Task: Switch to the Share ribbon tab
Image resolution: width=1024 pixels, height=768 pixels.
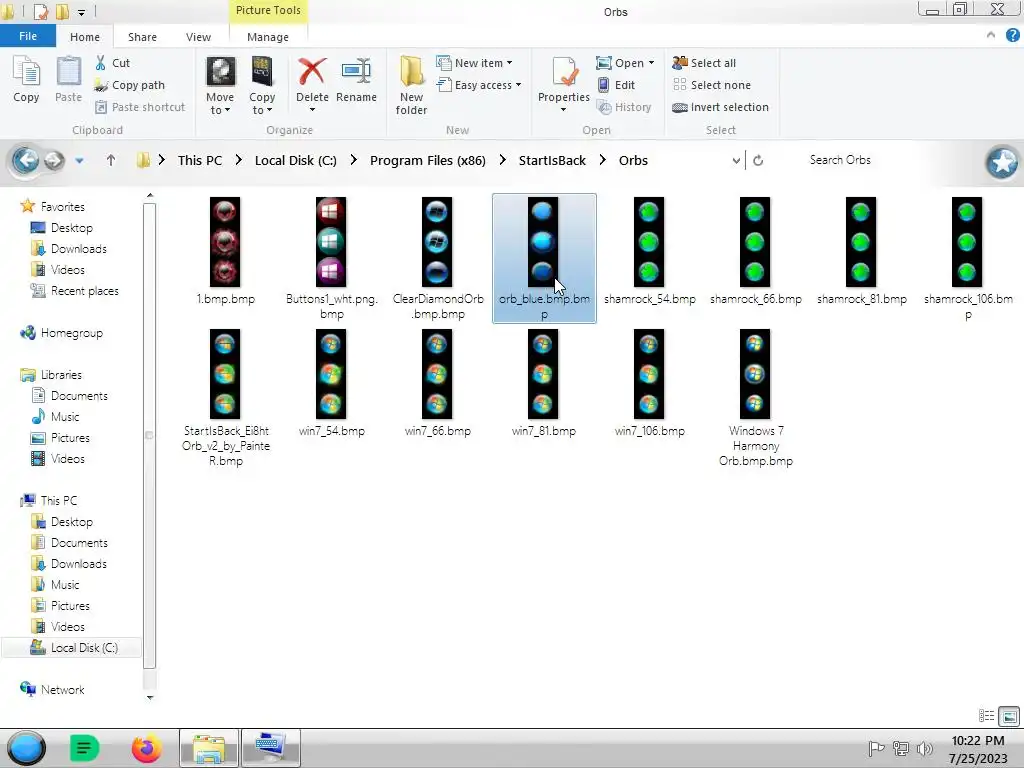Action: pyautogui.click(x=142, y=37)
